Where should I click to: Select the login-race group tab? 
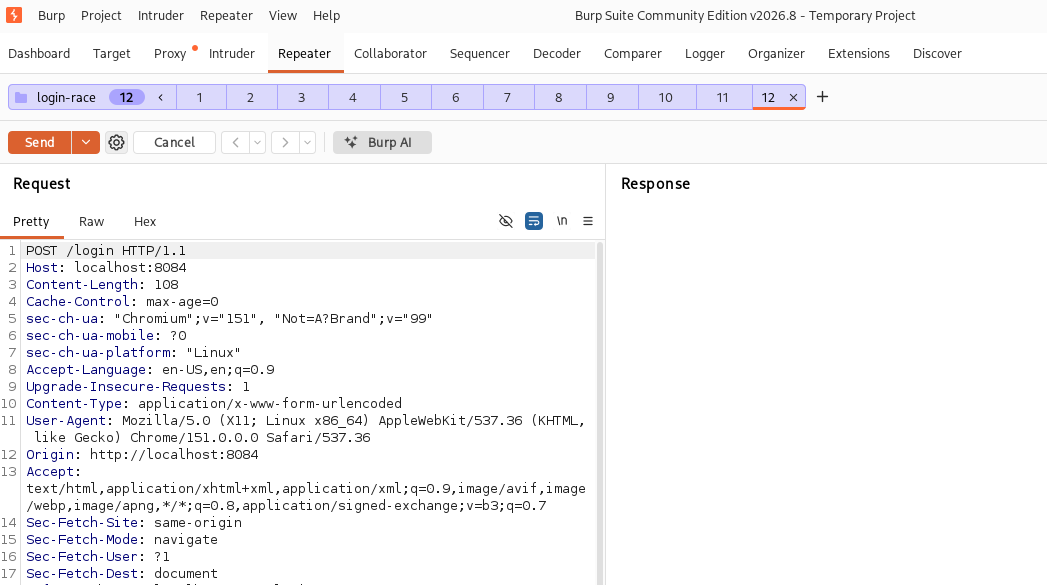[x=66, y=98]
